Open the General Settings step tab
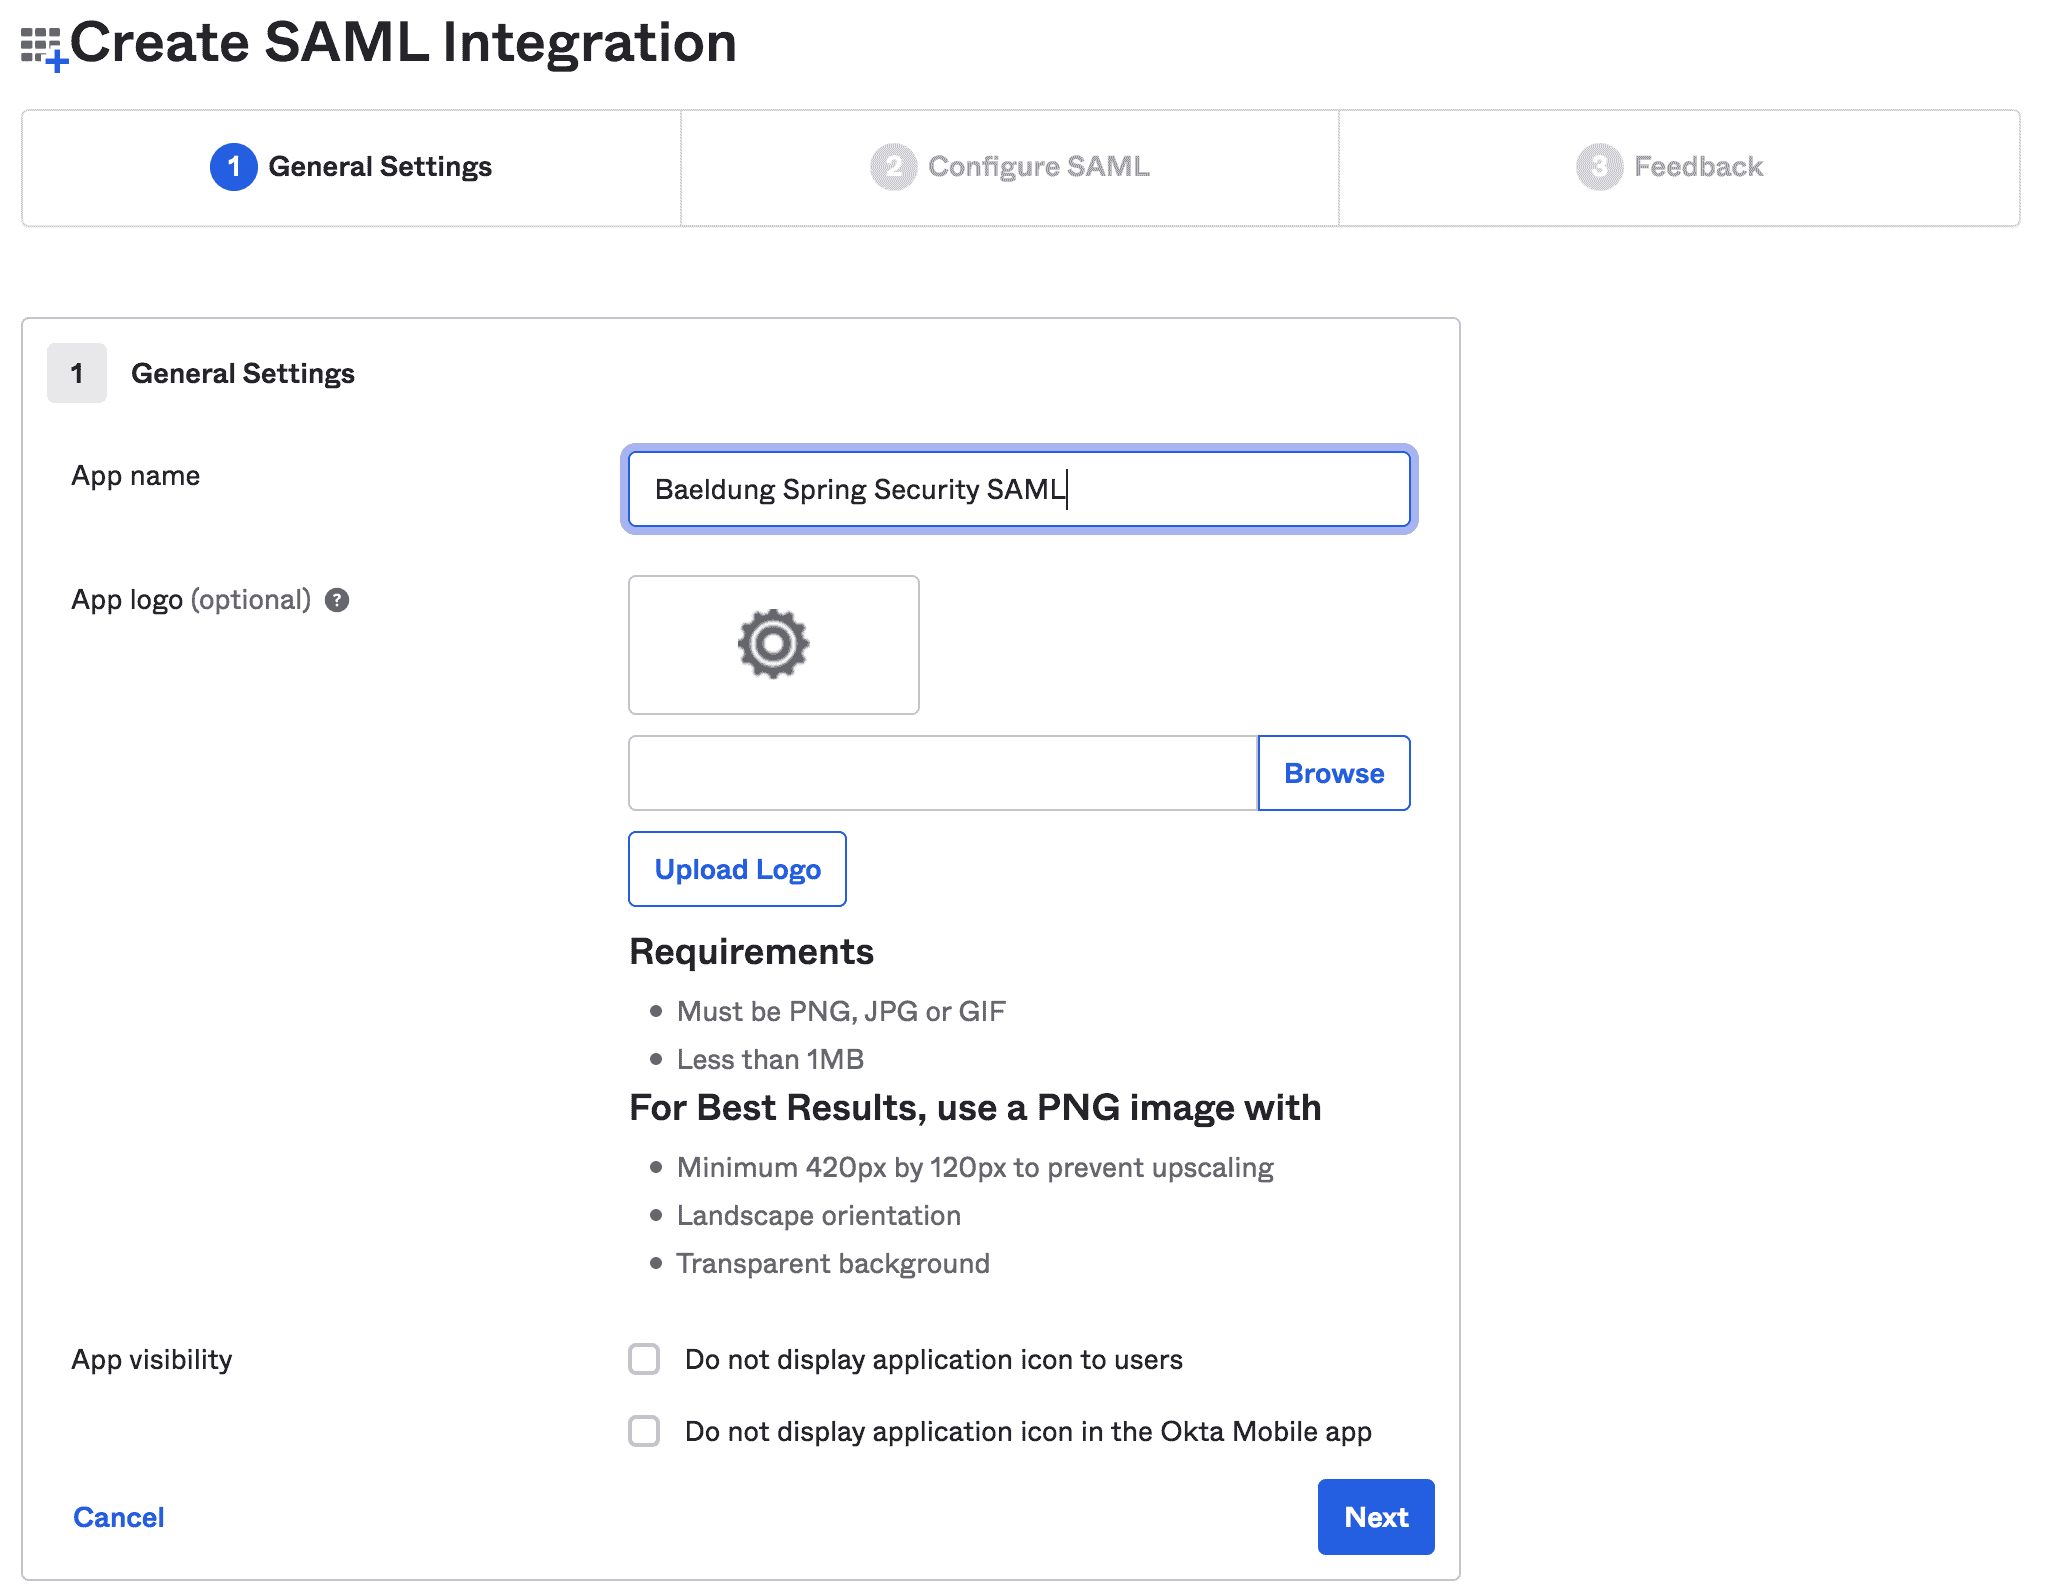The height and width of the screenshot is (1588, 2046). click(x=380, y=167)
